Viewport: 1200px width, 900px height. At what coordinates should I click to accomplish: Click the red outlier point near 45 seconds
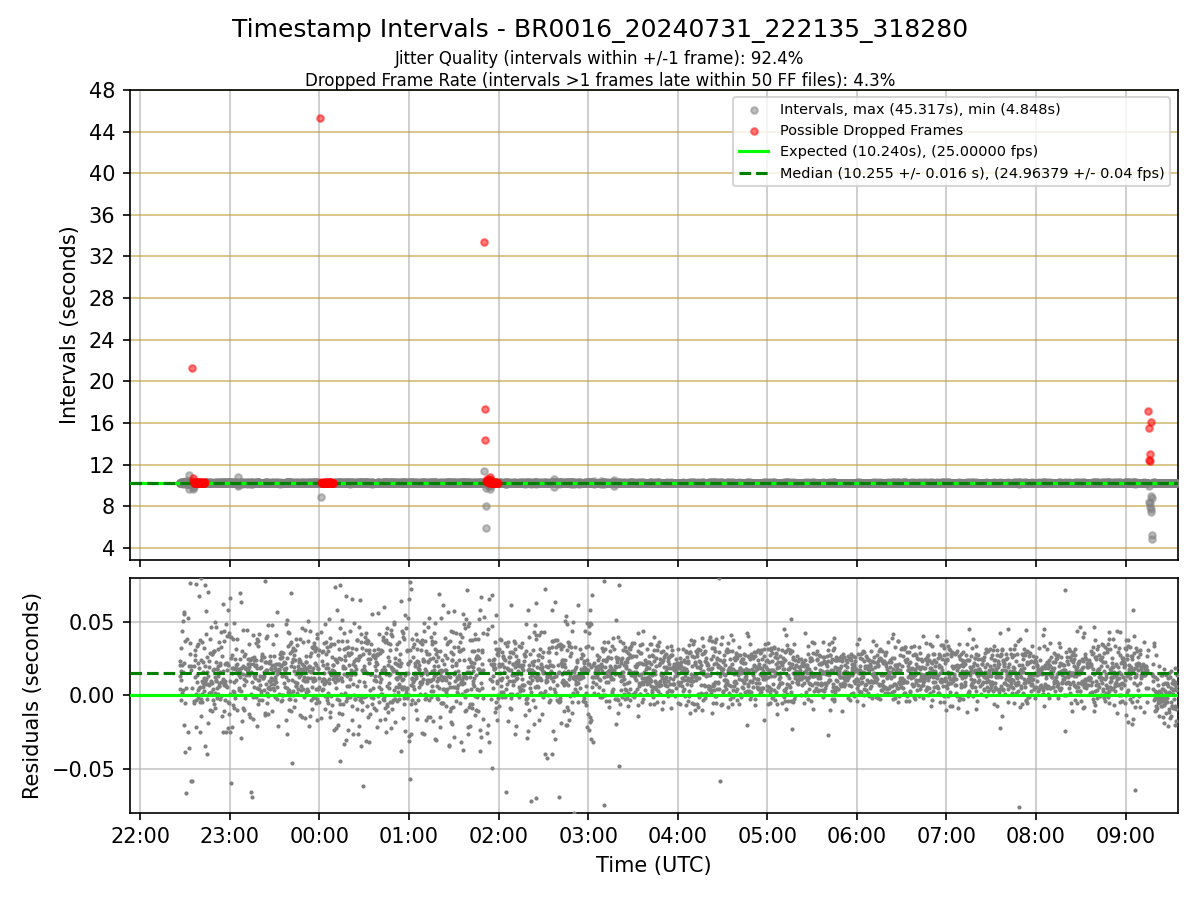pos(320,118)
